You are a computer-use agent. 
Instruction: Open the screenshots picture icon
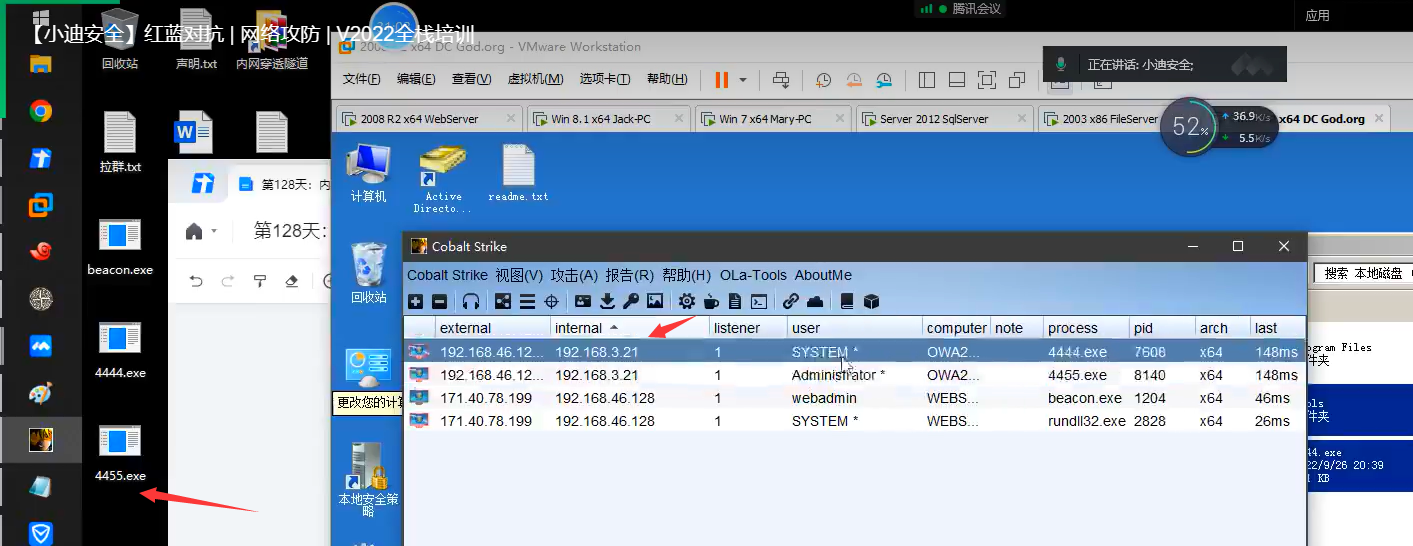click(655, 301)
